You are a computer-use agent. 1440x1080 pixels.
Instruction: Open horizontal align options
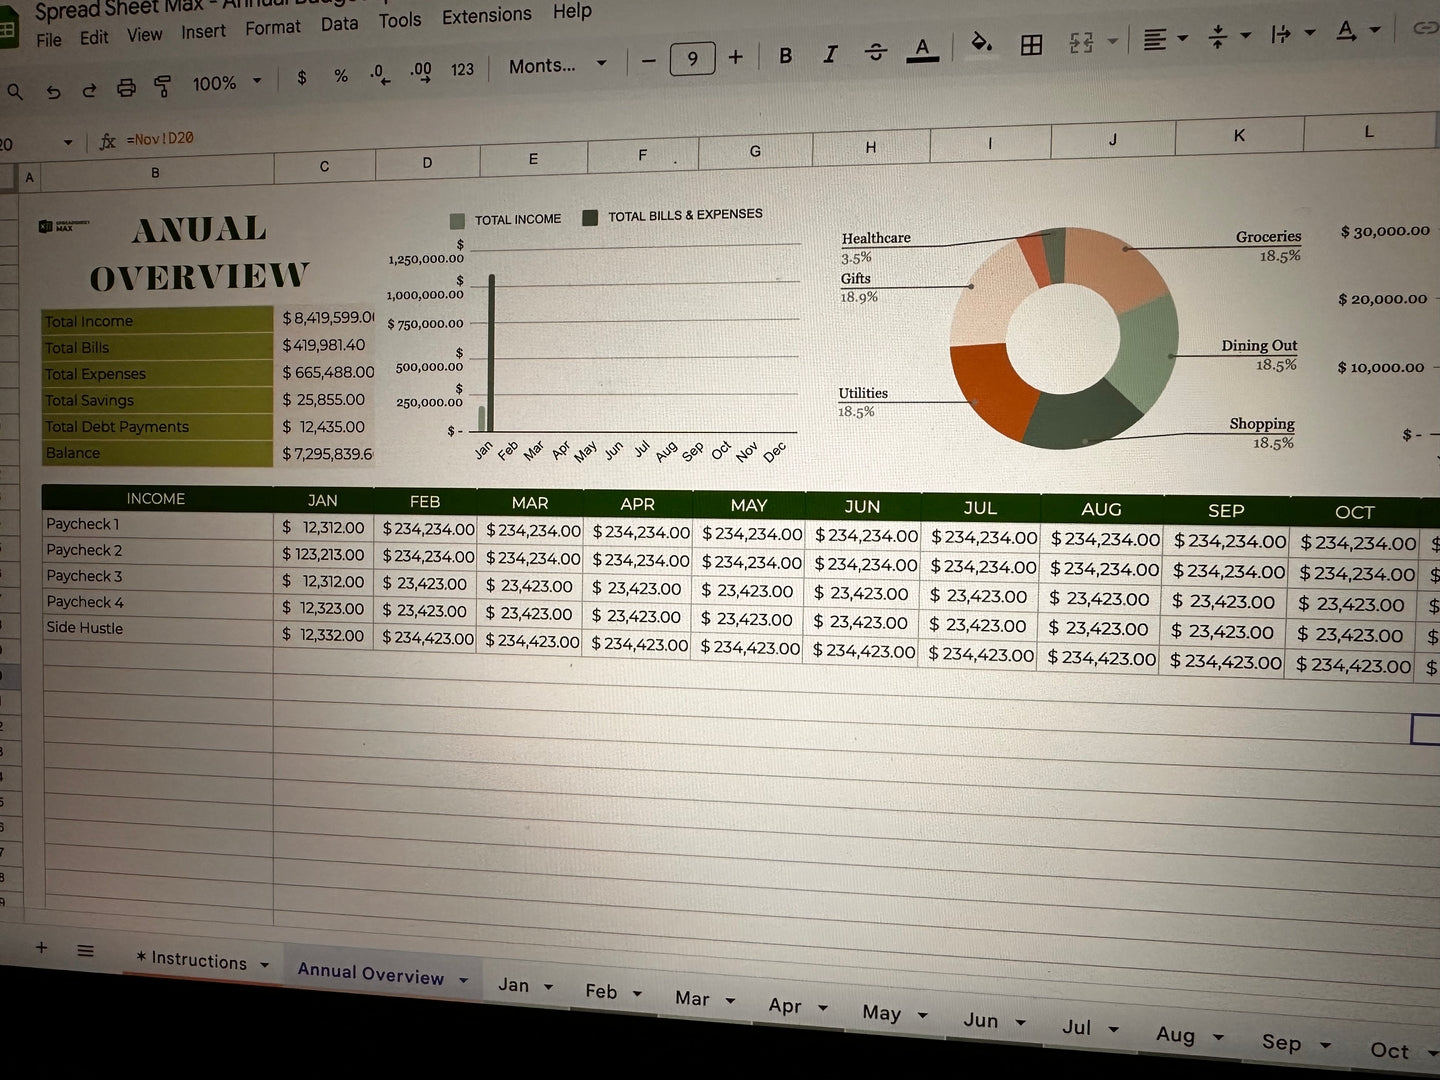point(1164,39)
